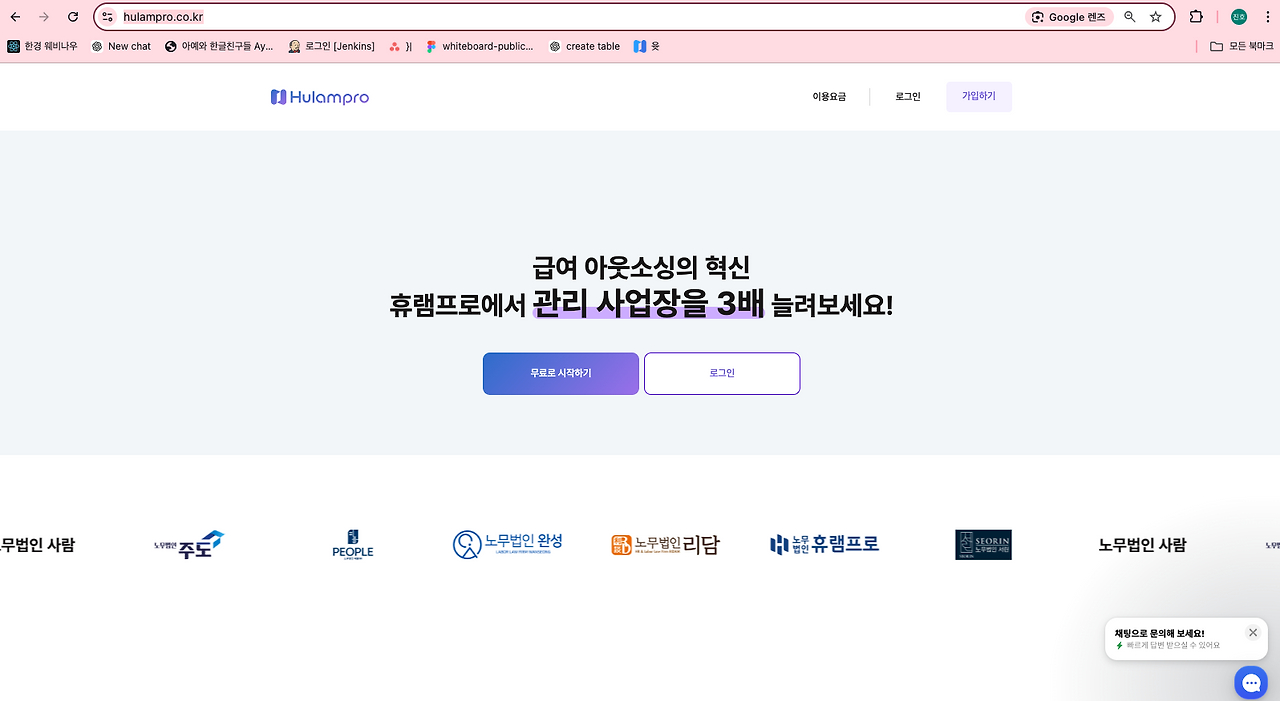Screen dimensions: 1280x701
Task: Click the page refresh icon
Action: click(71, 16)
